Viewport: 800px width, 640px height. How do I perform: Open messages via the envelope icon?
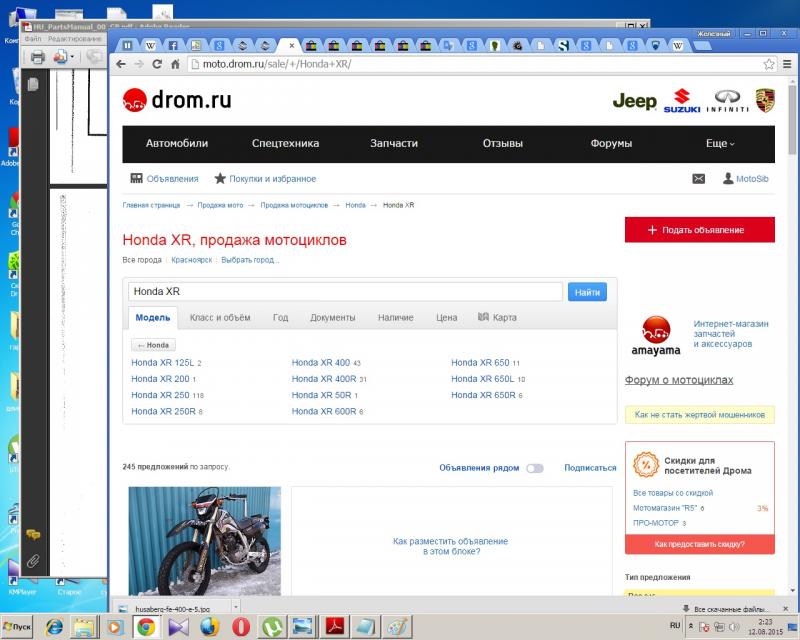pyautogui.click(x=698, y=179)
